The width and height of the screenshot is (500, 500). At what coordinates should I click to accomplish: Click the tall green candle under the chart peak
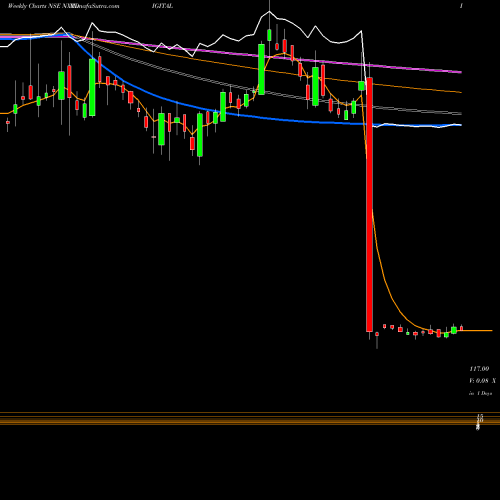pos(261,69)
